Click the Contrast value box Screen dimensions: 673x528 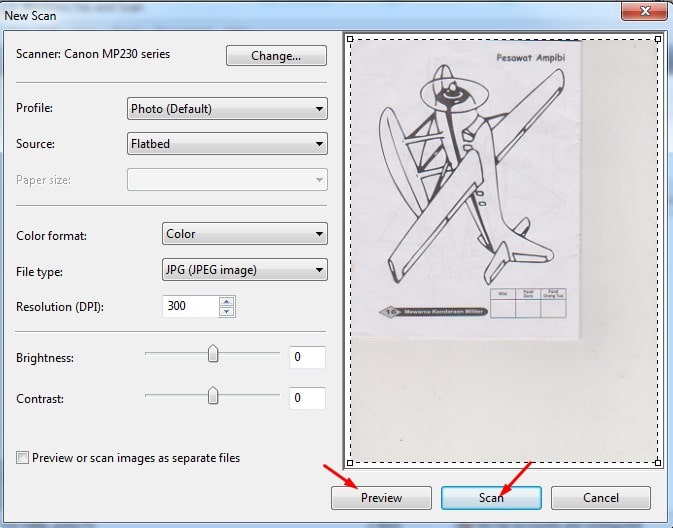pyautogui.click(x=307, y=398)
